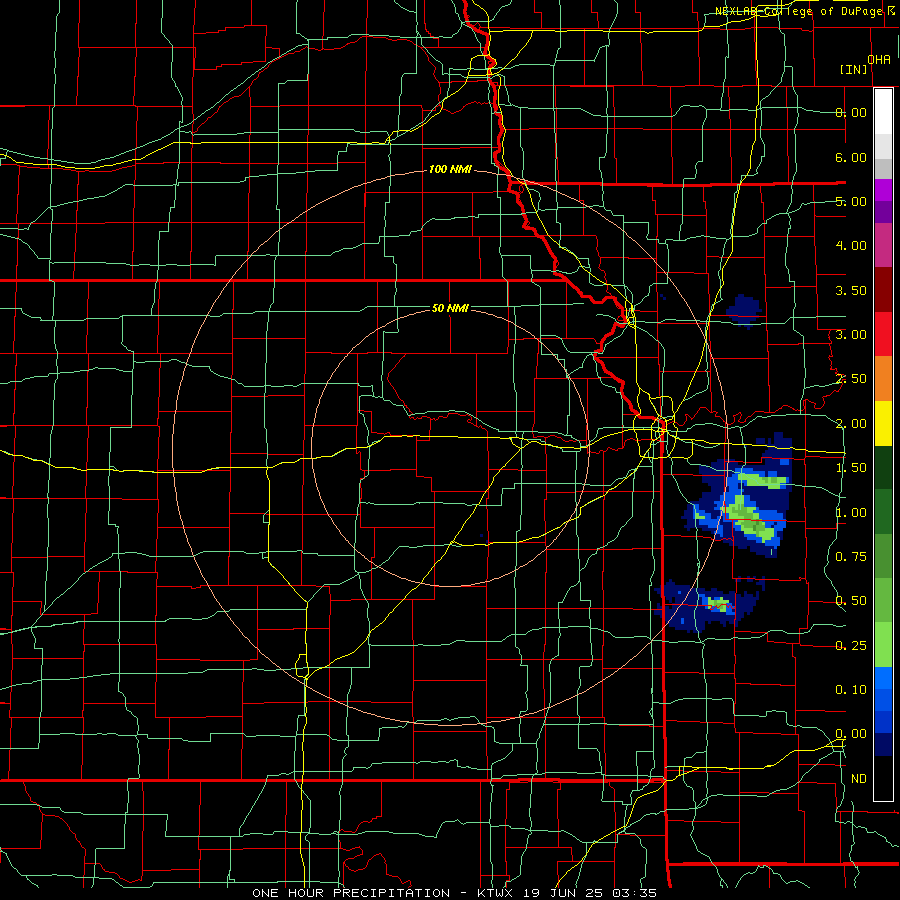Pick the dark red legend swatch
Viewport: 900px width, 900px height.
tap(883, 290)
